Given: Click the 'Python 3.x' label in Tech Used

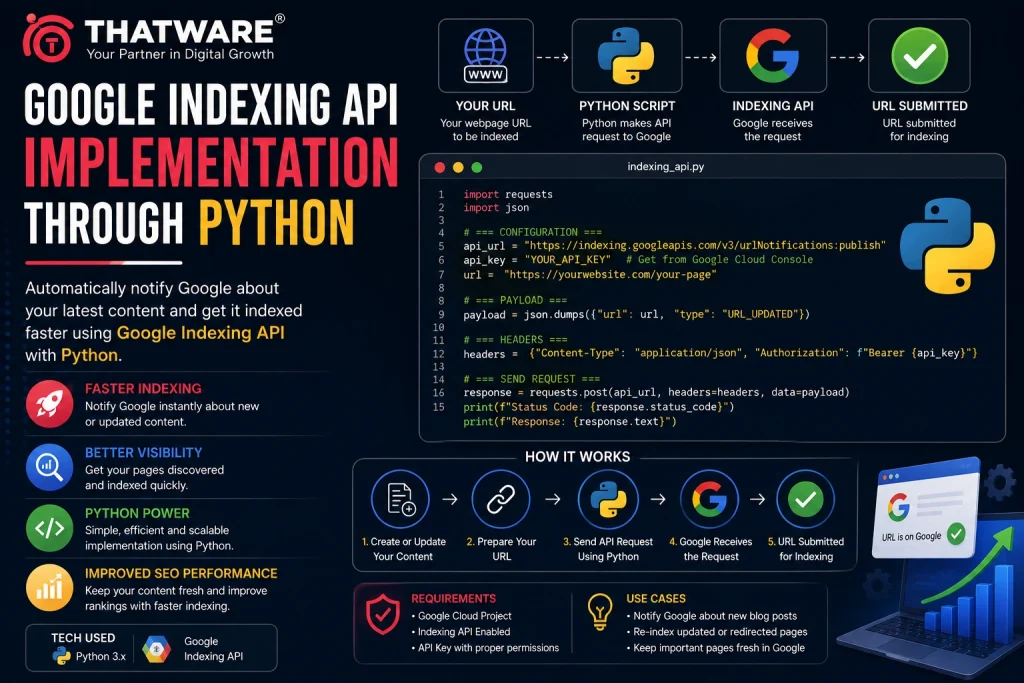Looking at the screenshot, I should coord(101,656).
